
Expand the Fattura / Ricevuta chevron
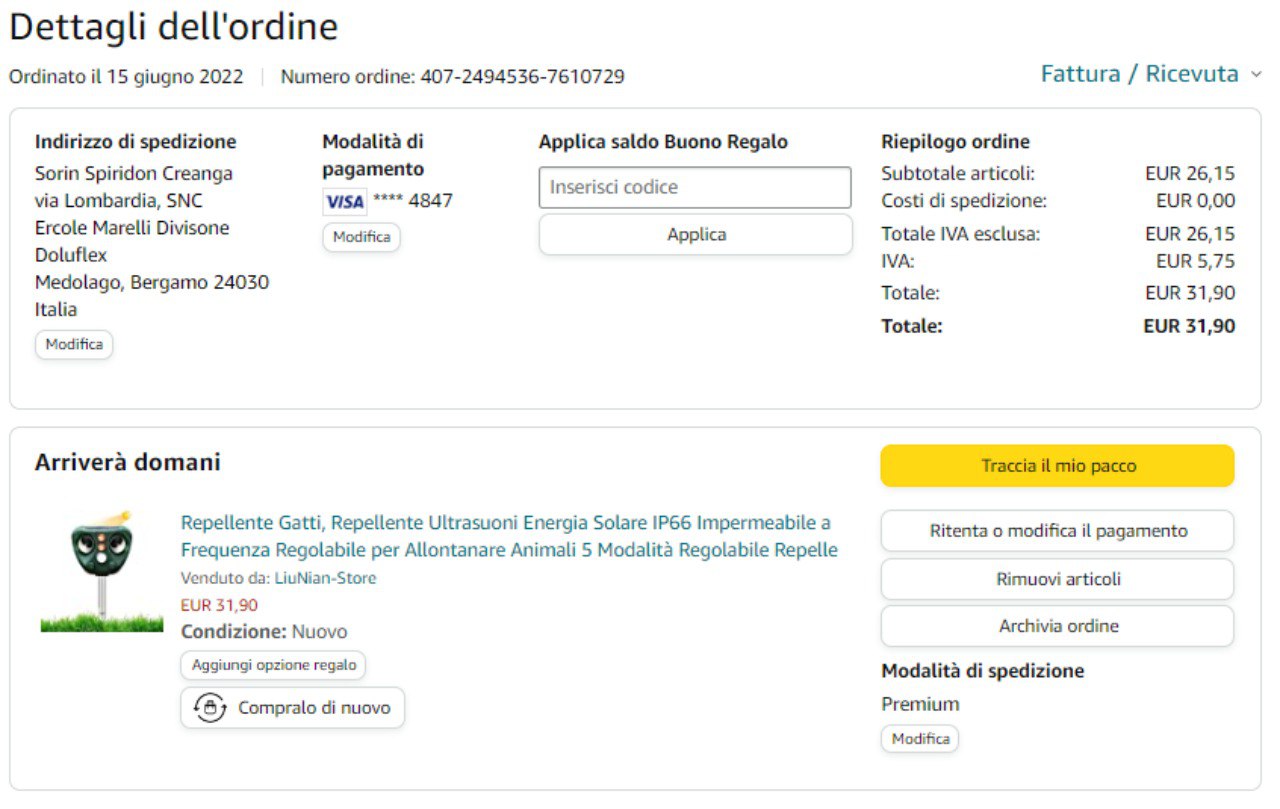click(1256, 75)
